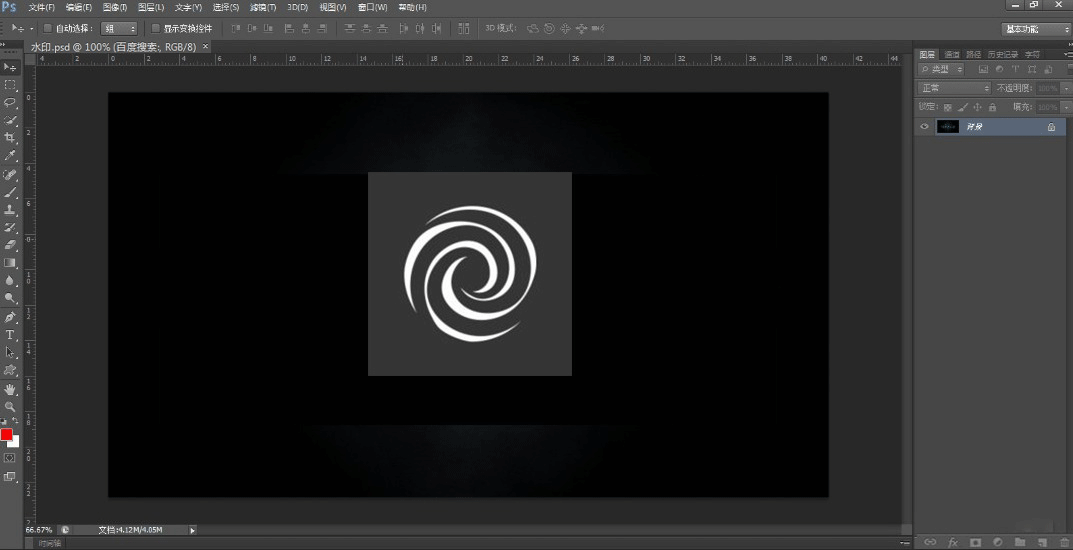The image size is (1073, 550).
Task: Toggle lock all padlock icon
Action: pyautogui.click(x=993, y=107)
